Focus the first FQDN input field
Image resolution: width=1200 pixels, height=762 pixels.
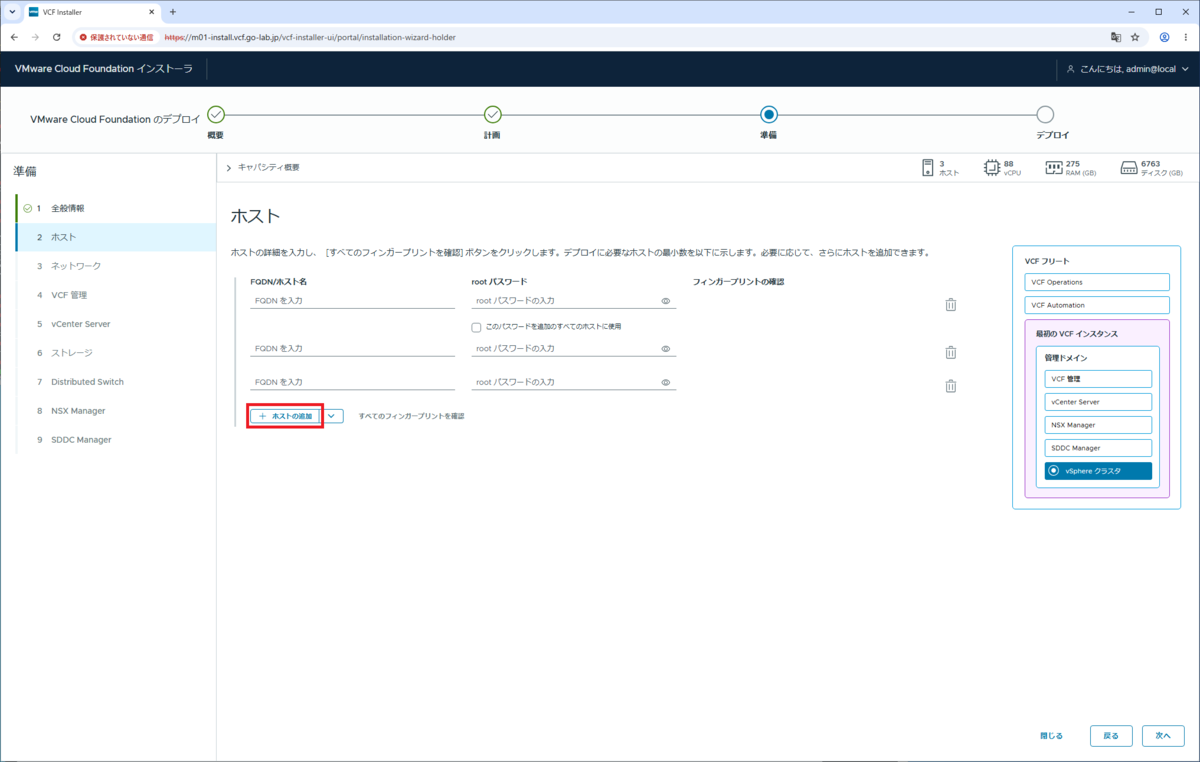353,301
